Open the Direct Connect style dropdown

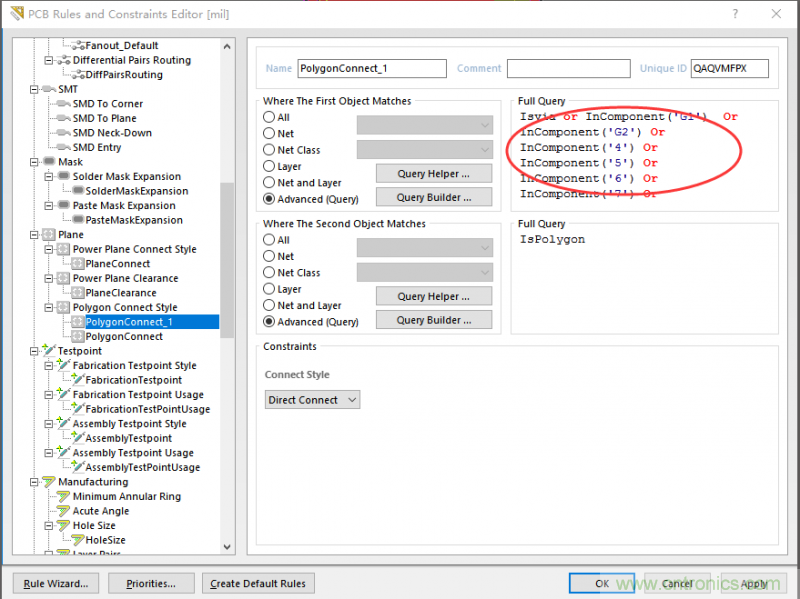312,400
